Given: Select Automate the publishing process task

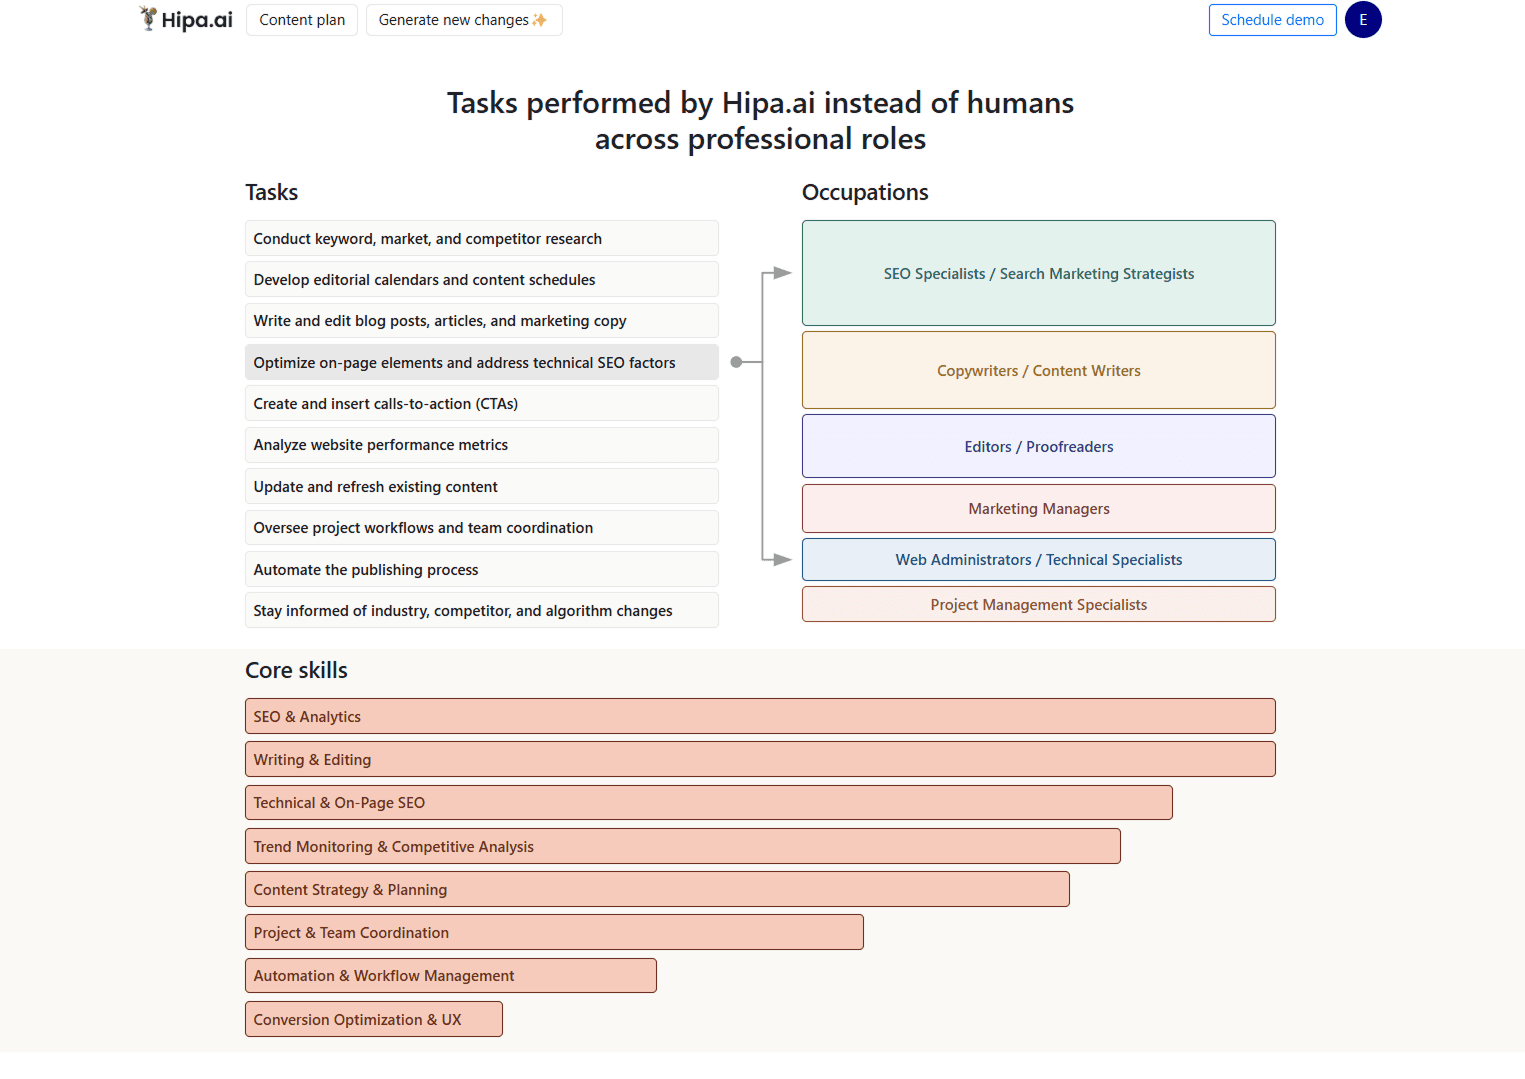Looking at the screenshot, I should [481, 570].
